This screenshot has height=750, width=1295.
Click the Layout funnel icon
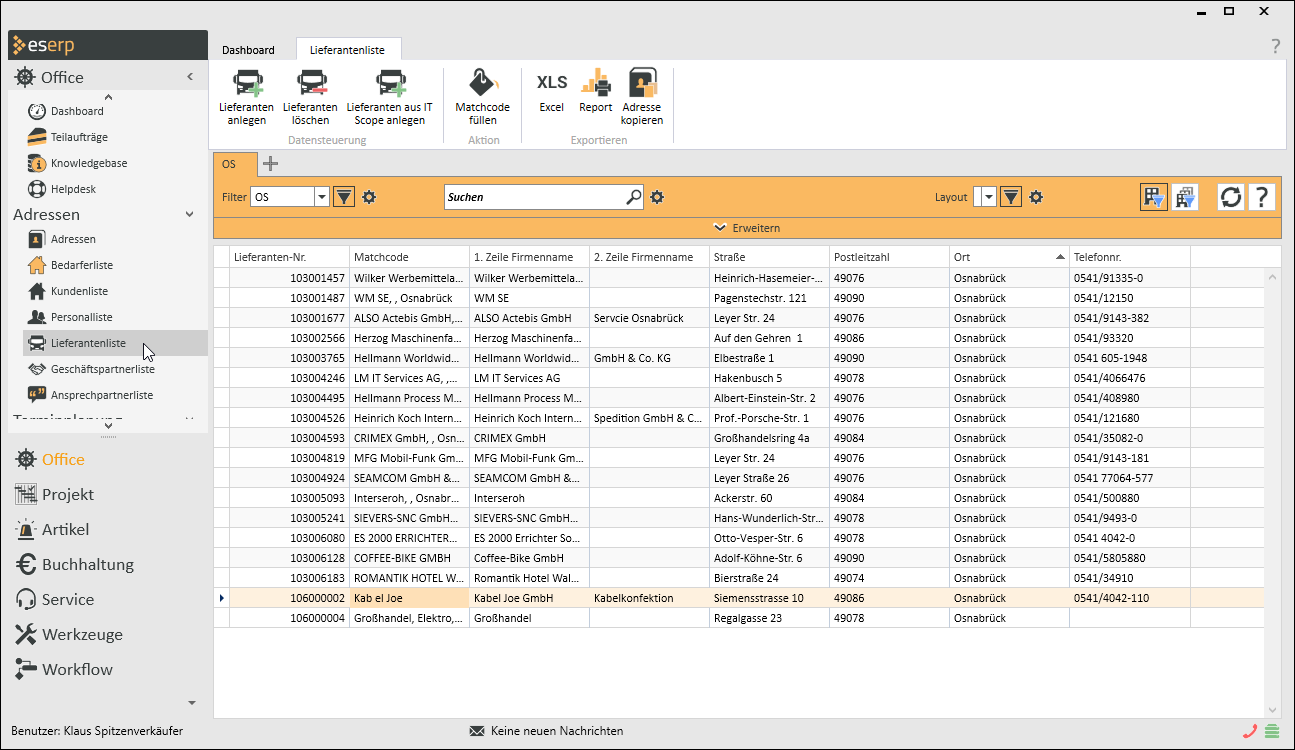coord(1011,197)
